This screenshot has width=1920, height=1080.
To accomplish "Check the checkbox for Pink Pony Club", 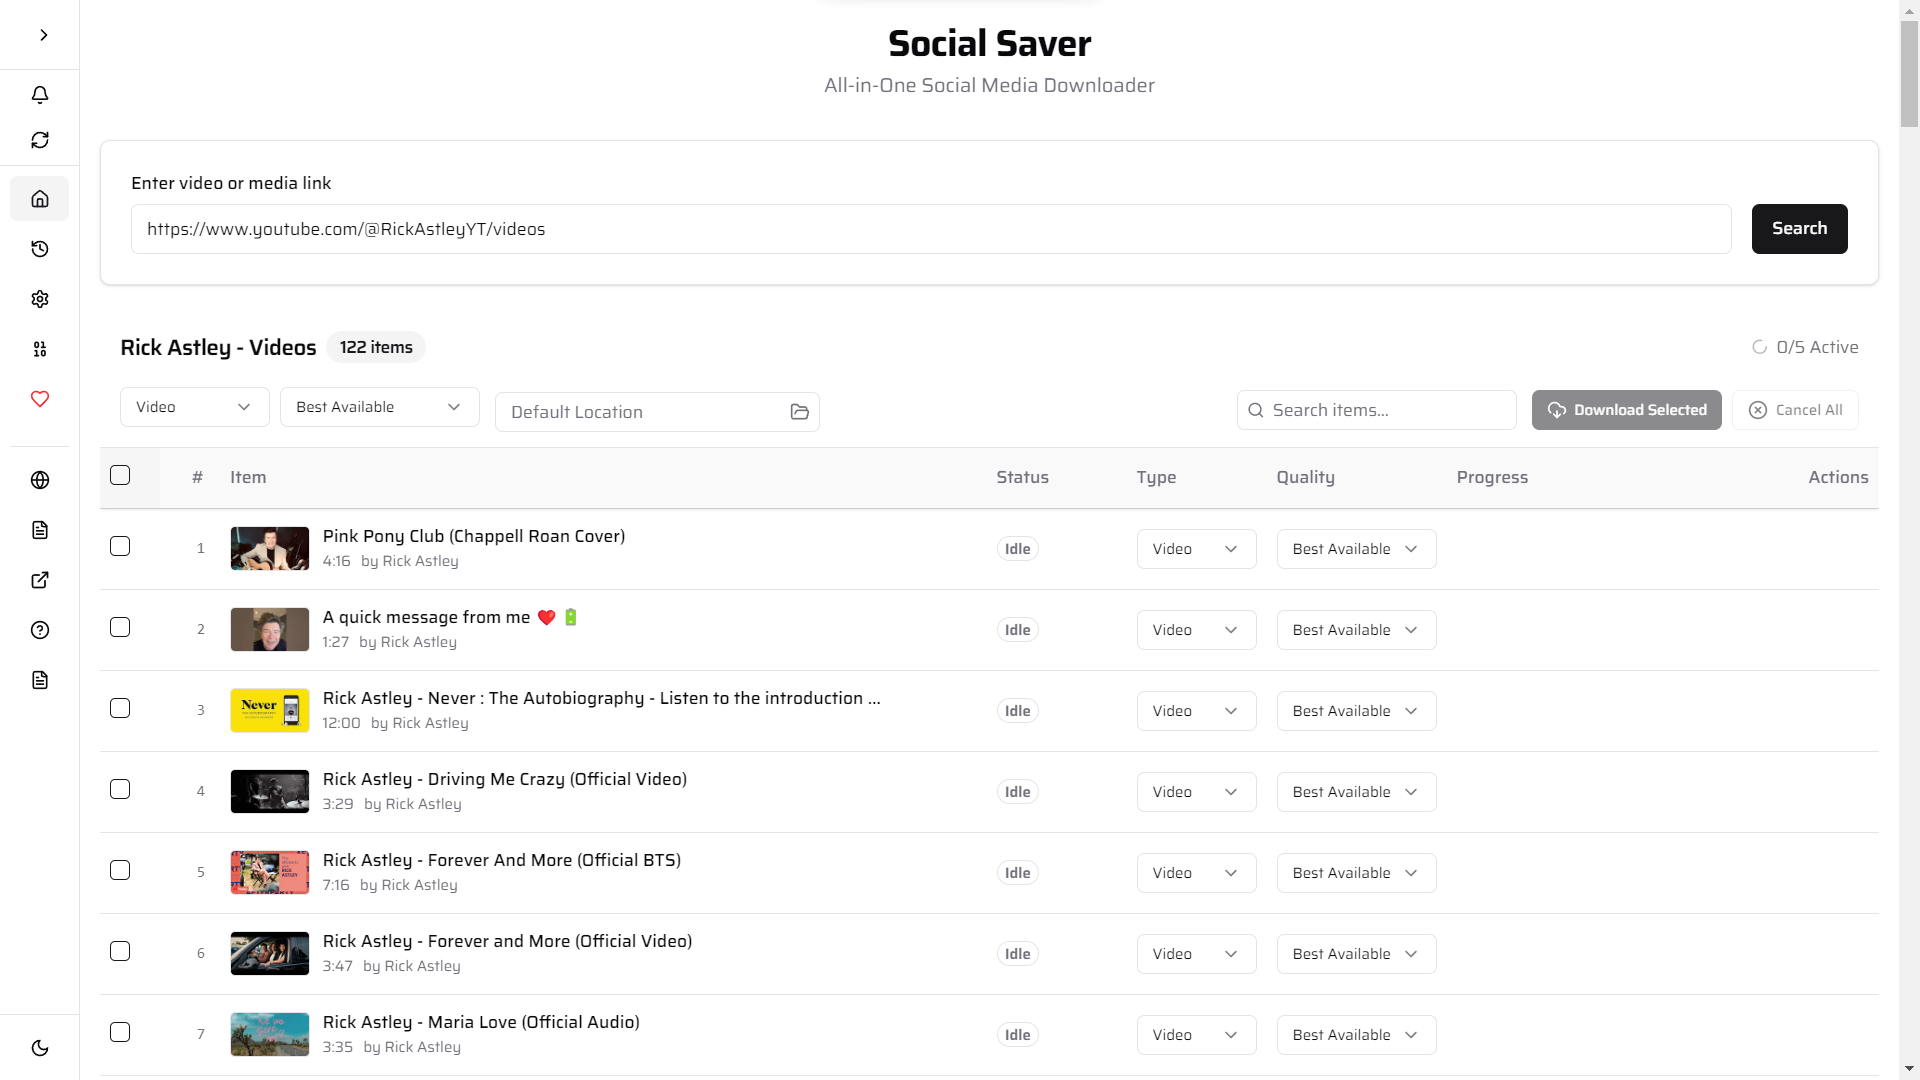I will pyautogui.click(x=119, y=546).
